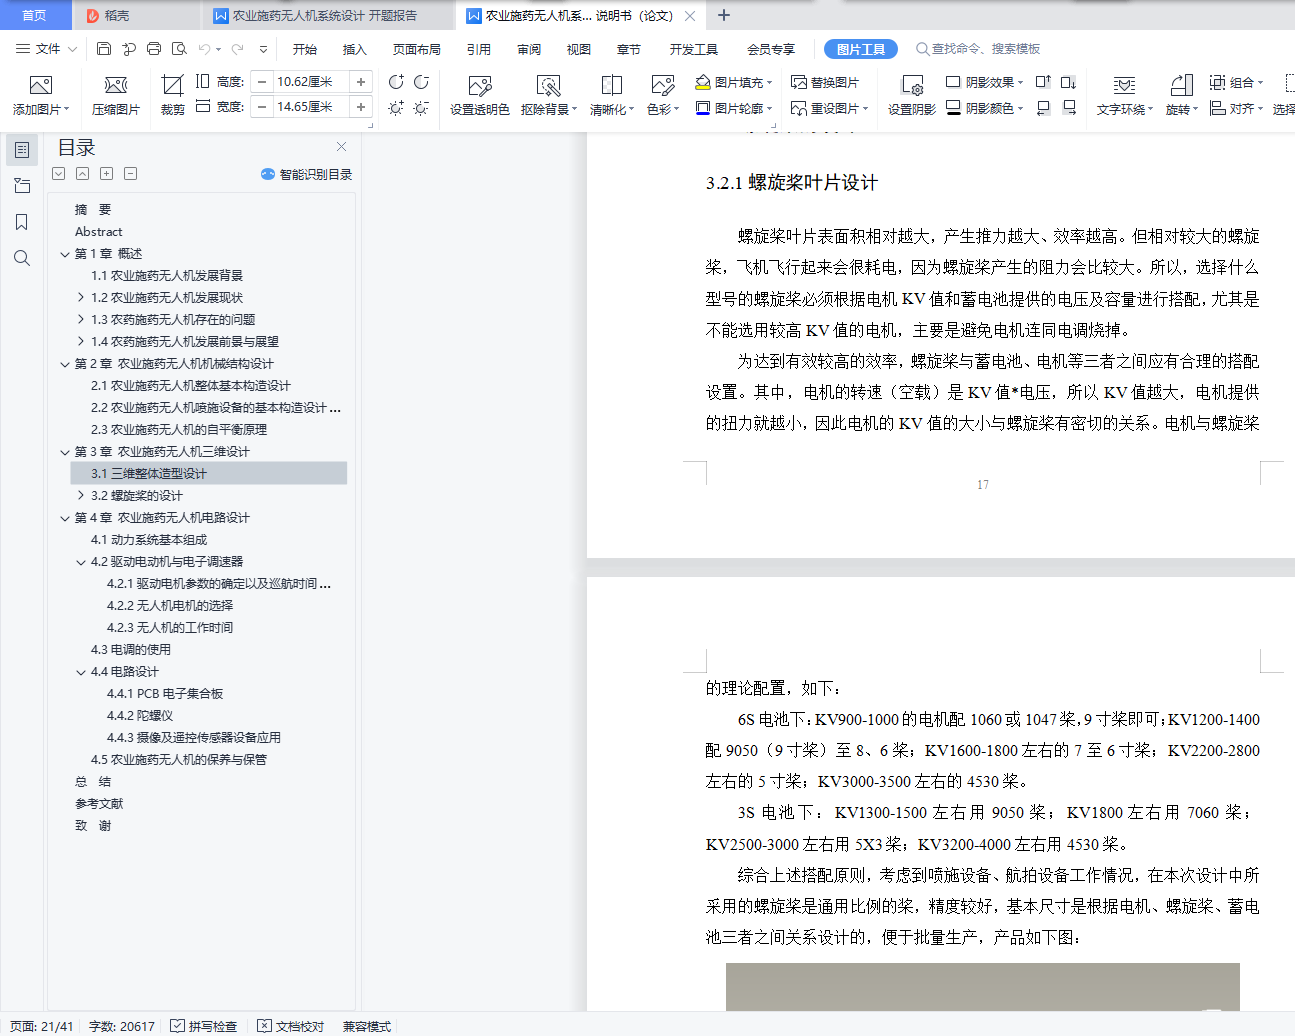Close the 目录 navigation pane
This screenshot has width=1295, height=1036.
point(341,147)
